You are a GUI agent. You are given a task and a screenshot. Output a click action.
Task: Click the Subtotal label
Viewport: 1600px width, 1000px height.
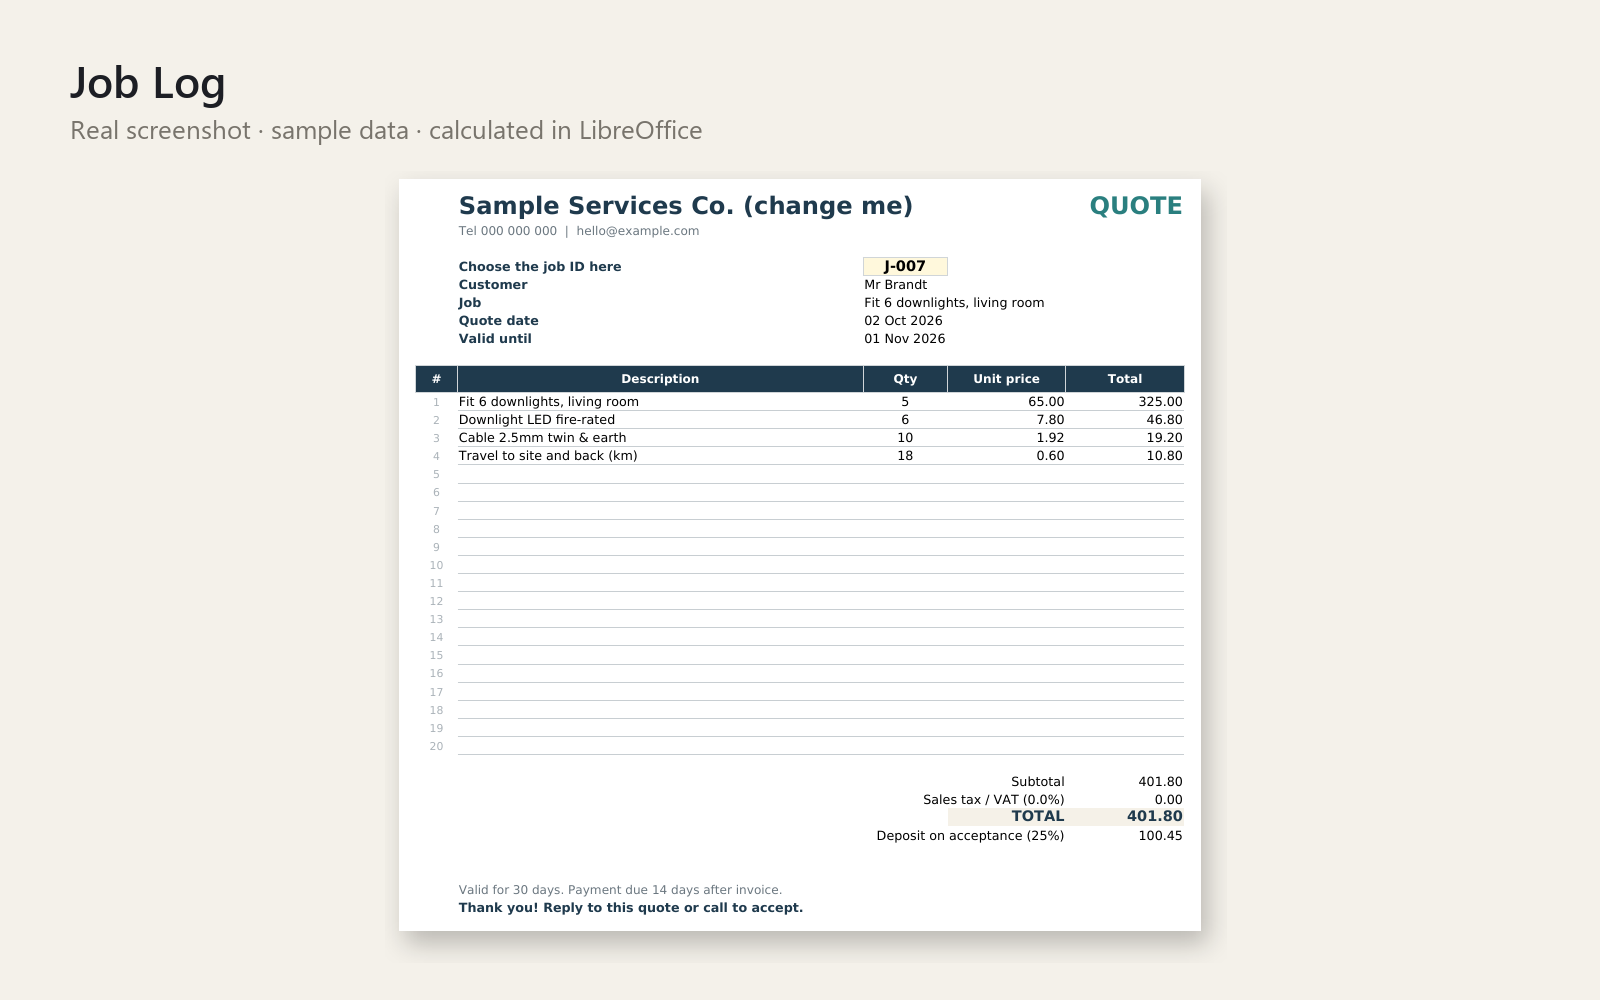[x=1037, y=782]
